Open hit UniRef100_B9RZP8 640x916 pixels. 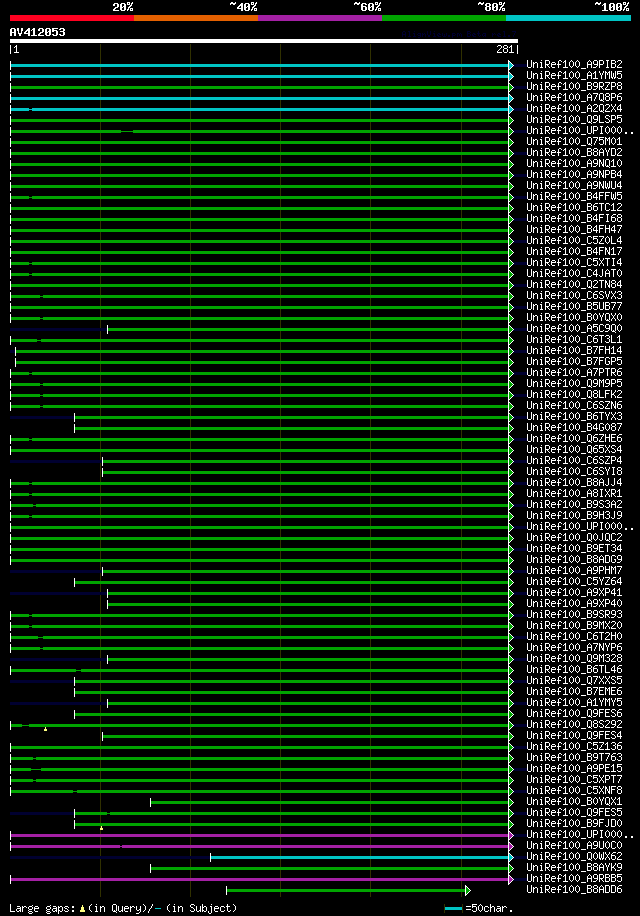click(574, 86)
